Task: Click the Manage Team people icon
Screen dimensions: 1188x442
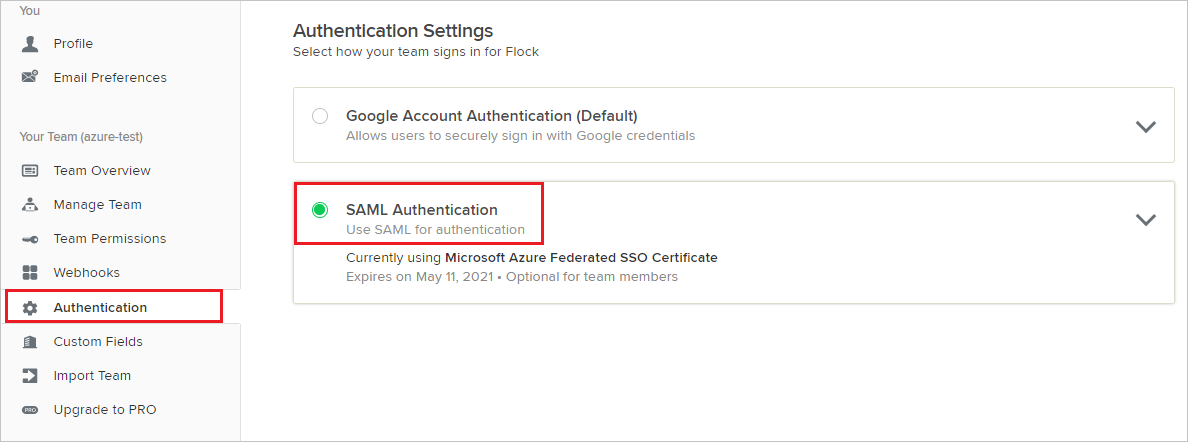Action: pos(30,205)
